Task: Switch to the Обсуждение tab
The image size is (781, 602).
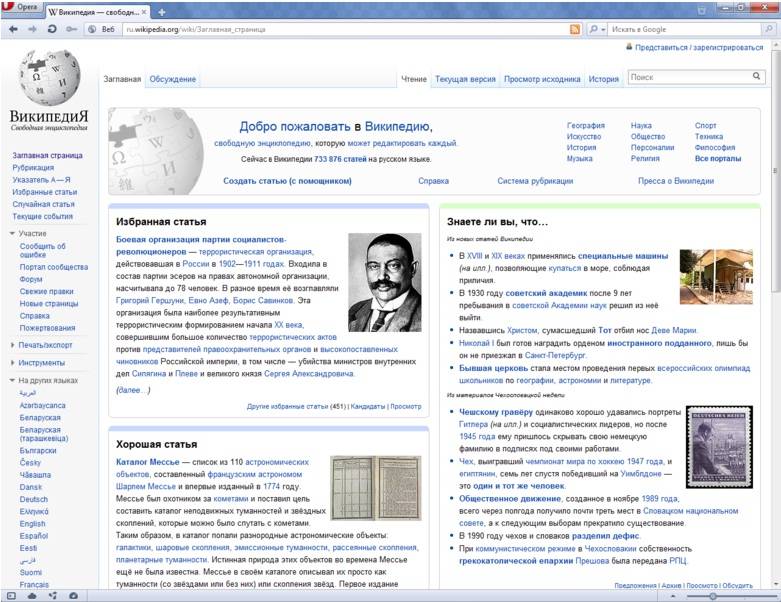Action: [172, 79]
